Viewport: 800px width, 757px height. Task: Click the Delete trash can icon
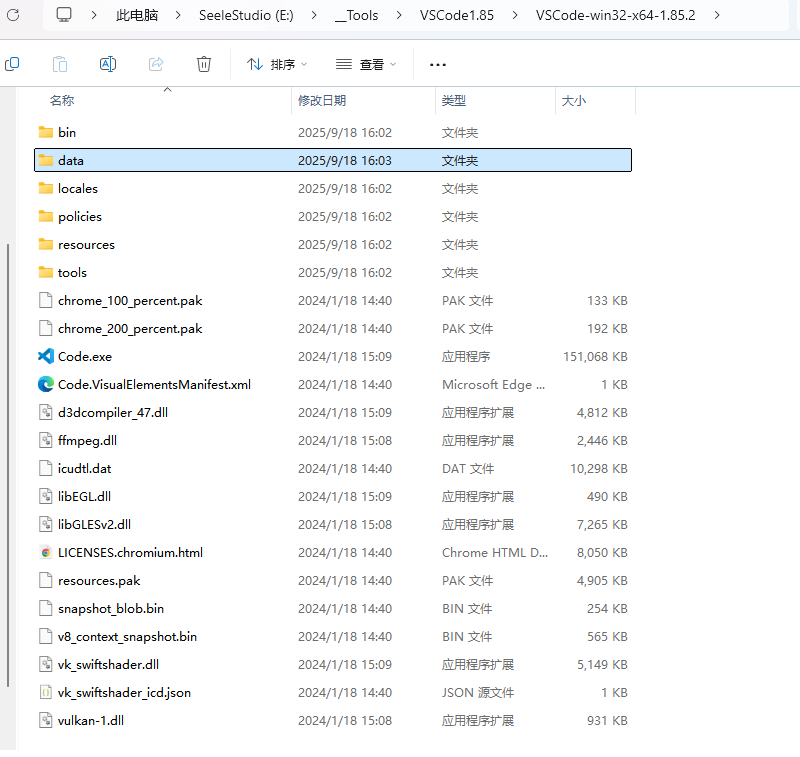point(204,64)
